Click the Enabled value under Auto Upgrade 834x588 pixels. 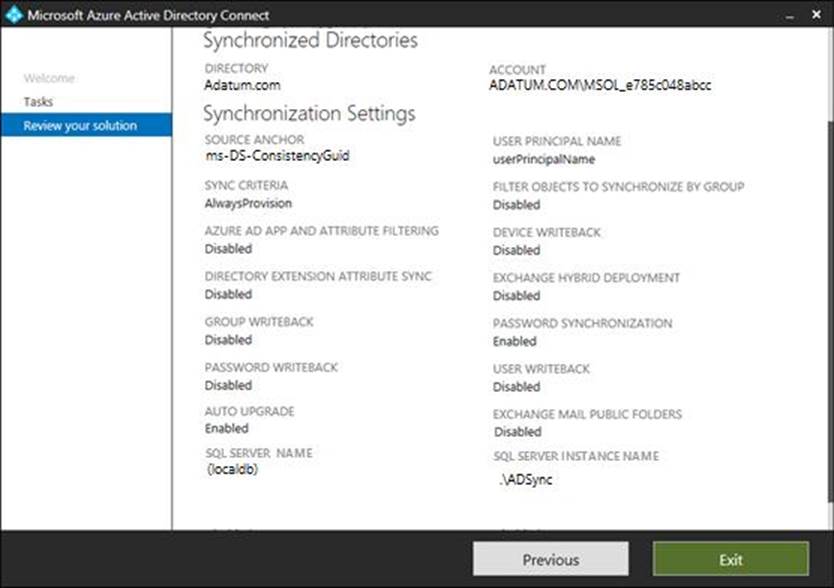(227, 428)
